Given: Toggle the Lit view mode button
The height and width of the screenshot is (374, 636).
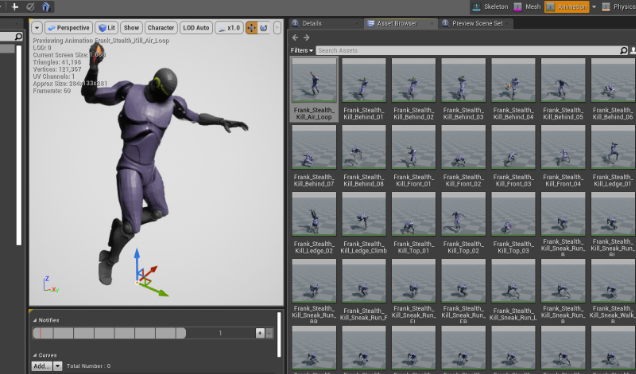Looking at the screenshot, I should click(107, 28).
